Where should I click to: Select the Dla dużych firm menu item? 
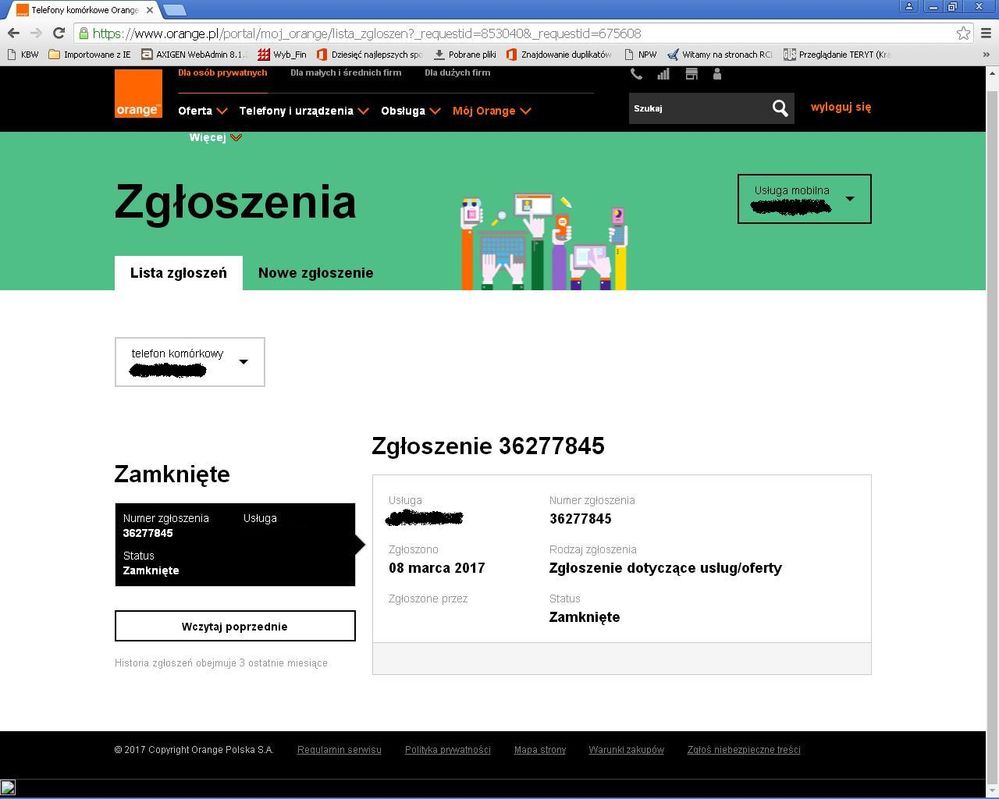457,72
